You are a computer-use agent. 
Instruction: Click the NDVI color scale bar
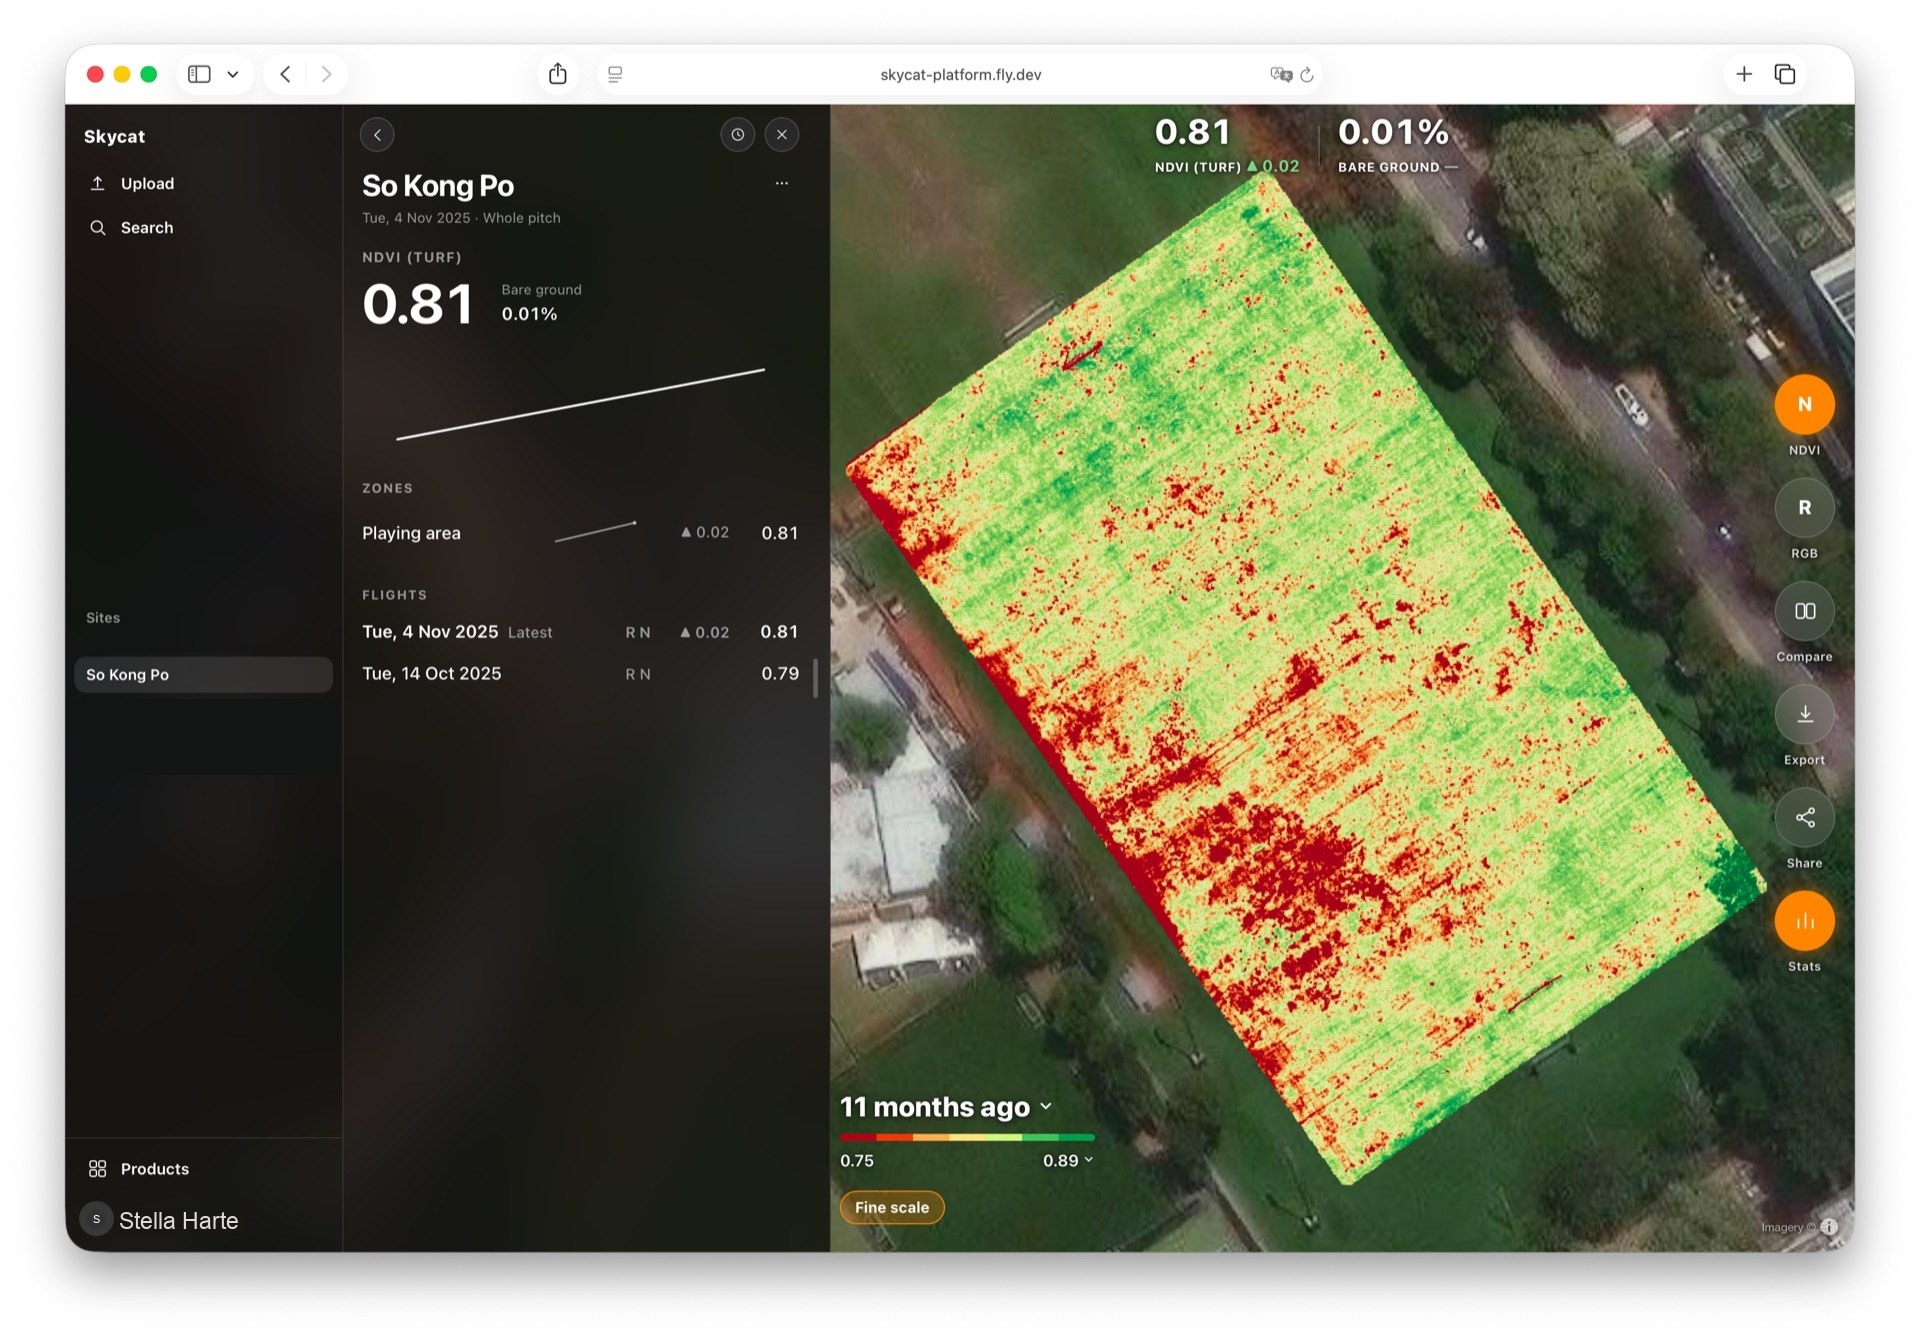tap(967, 1138)
